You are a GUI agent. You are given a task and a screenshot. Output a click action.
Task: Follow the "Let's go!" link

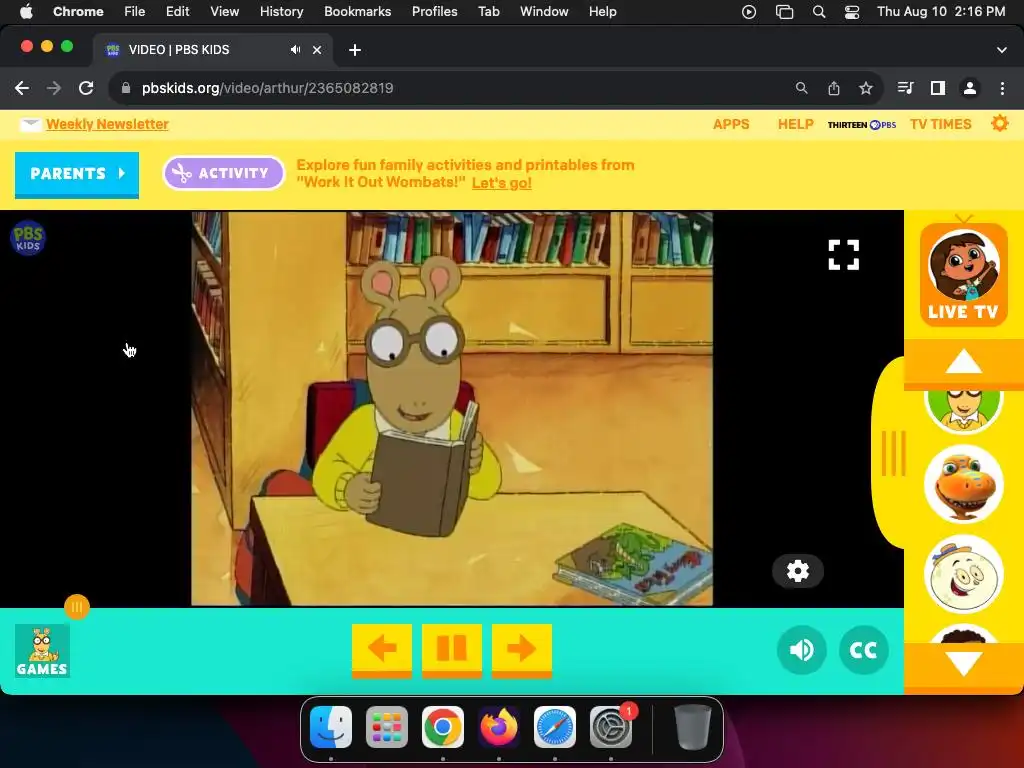502,183
